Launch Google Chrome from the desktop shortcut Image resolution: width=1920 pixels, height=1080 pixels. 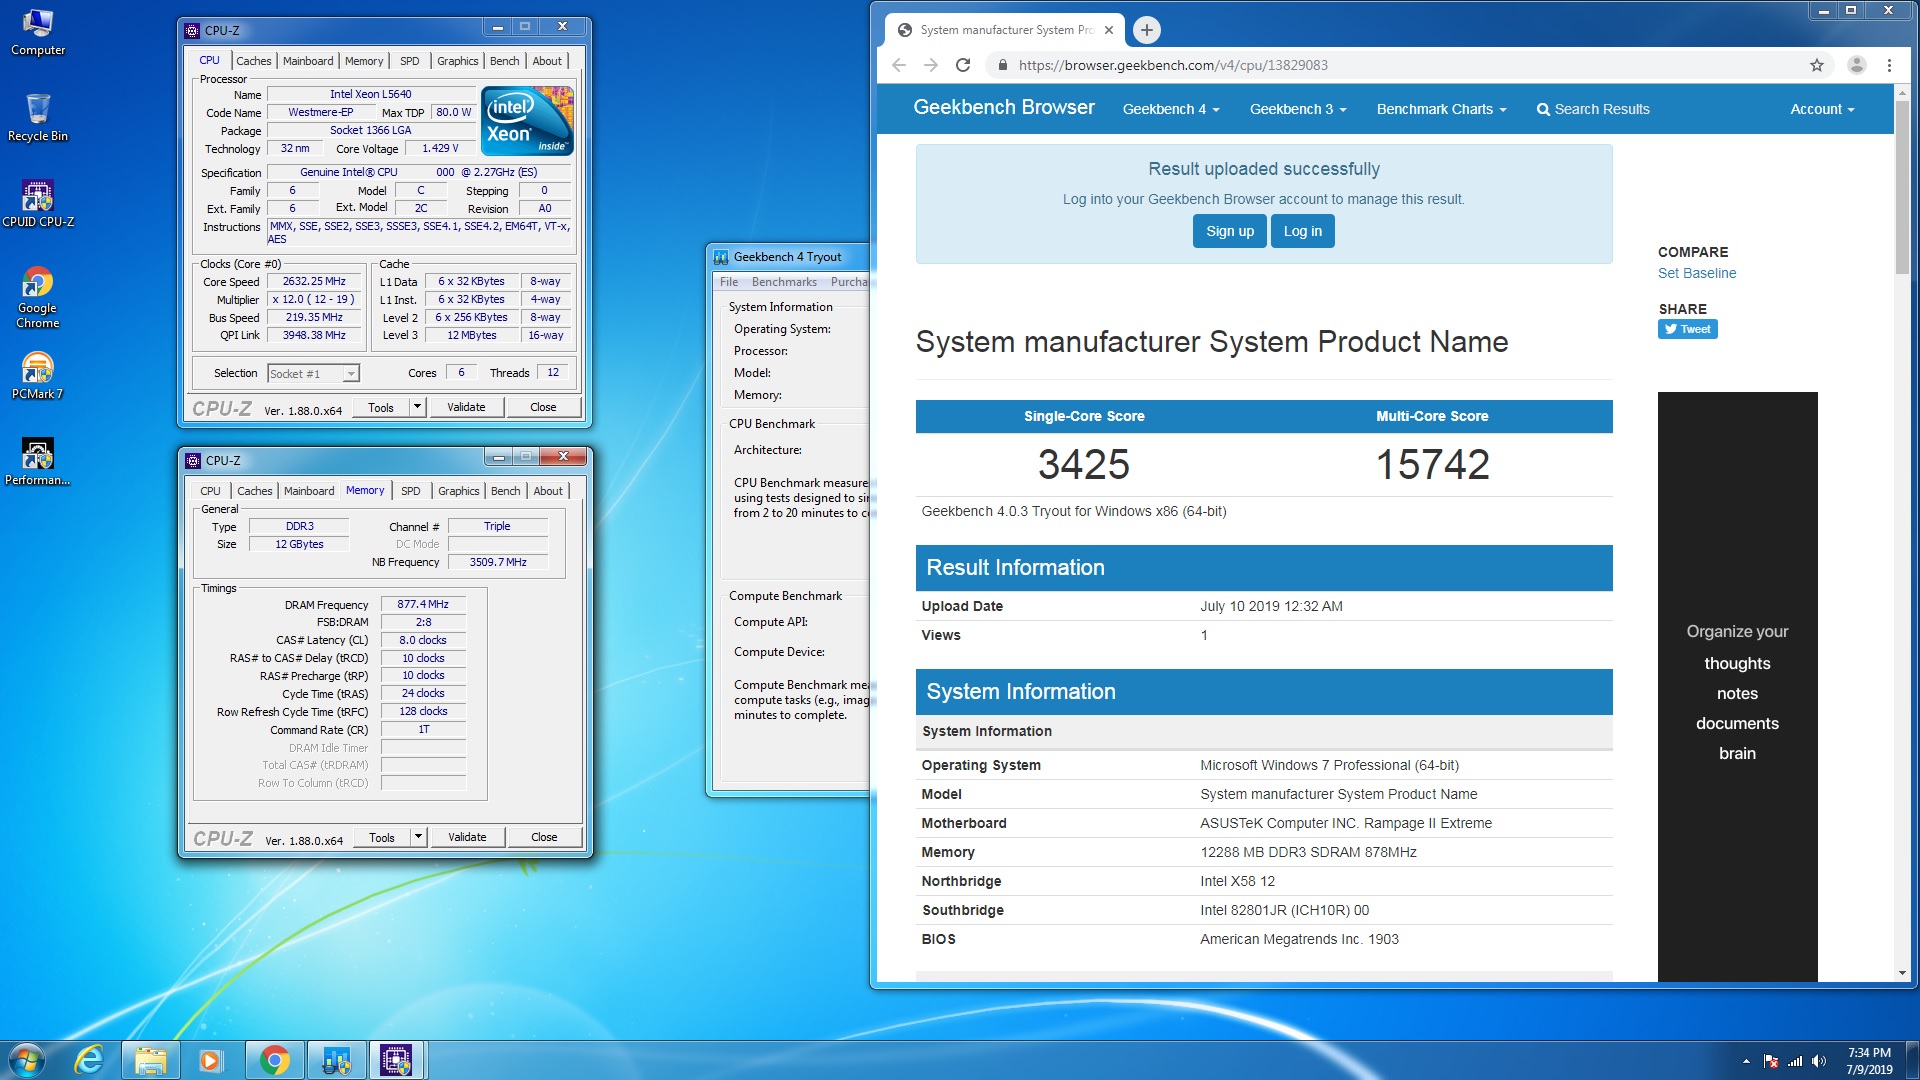coord(38,298)
